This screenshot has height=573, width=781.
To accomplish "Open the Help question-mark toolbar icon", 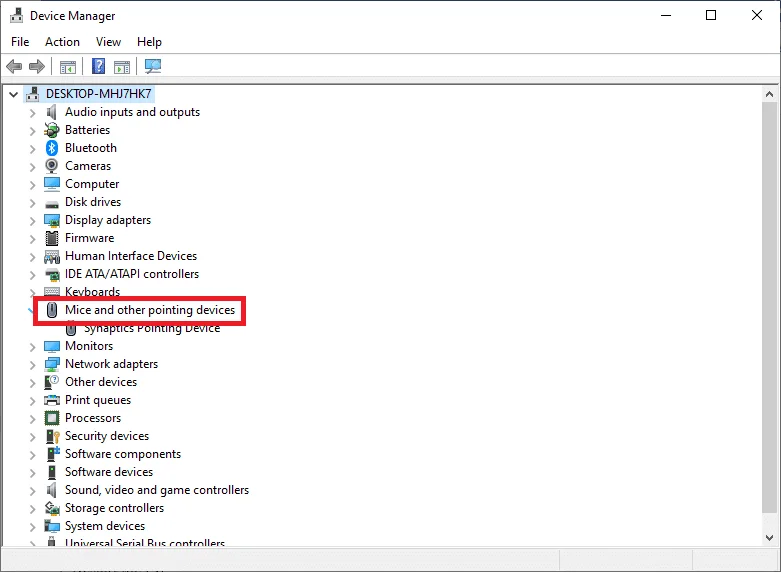I will (x=99, y=66).
